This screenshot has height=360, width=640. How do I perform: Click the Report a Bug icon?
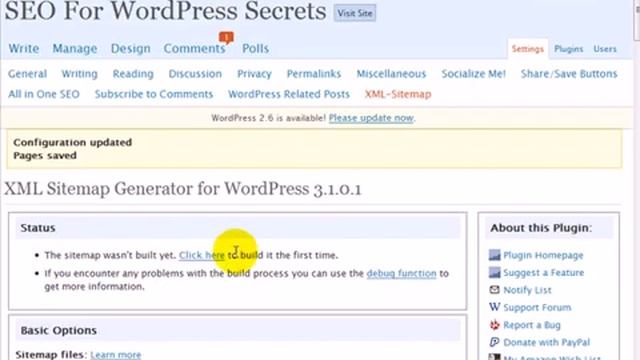pos(494,325)
